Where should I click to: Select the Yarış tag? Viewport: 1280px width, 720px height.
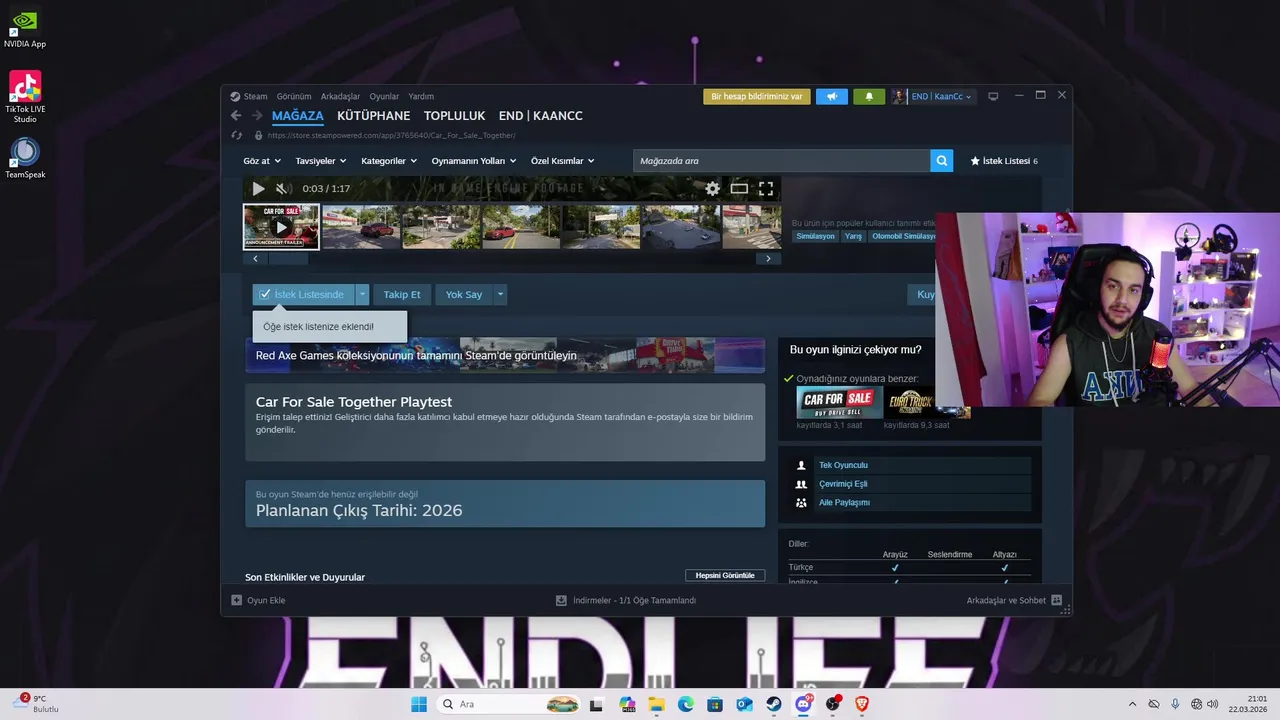[853, 236]
